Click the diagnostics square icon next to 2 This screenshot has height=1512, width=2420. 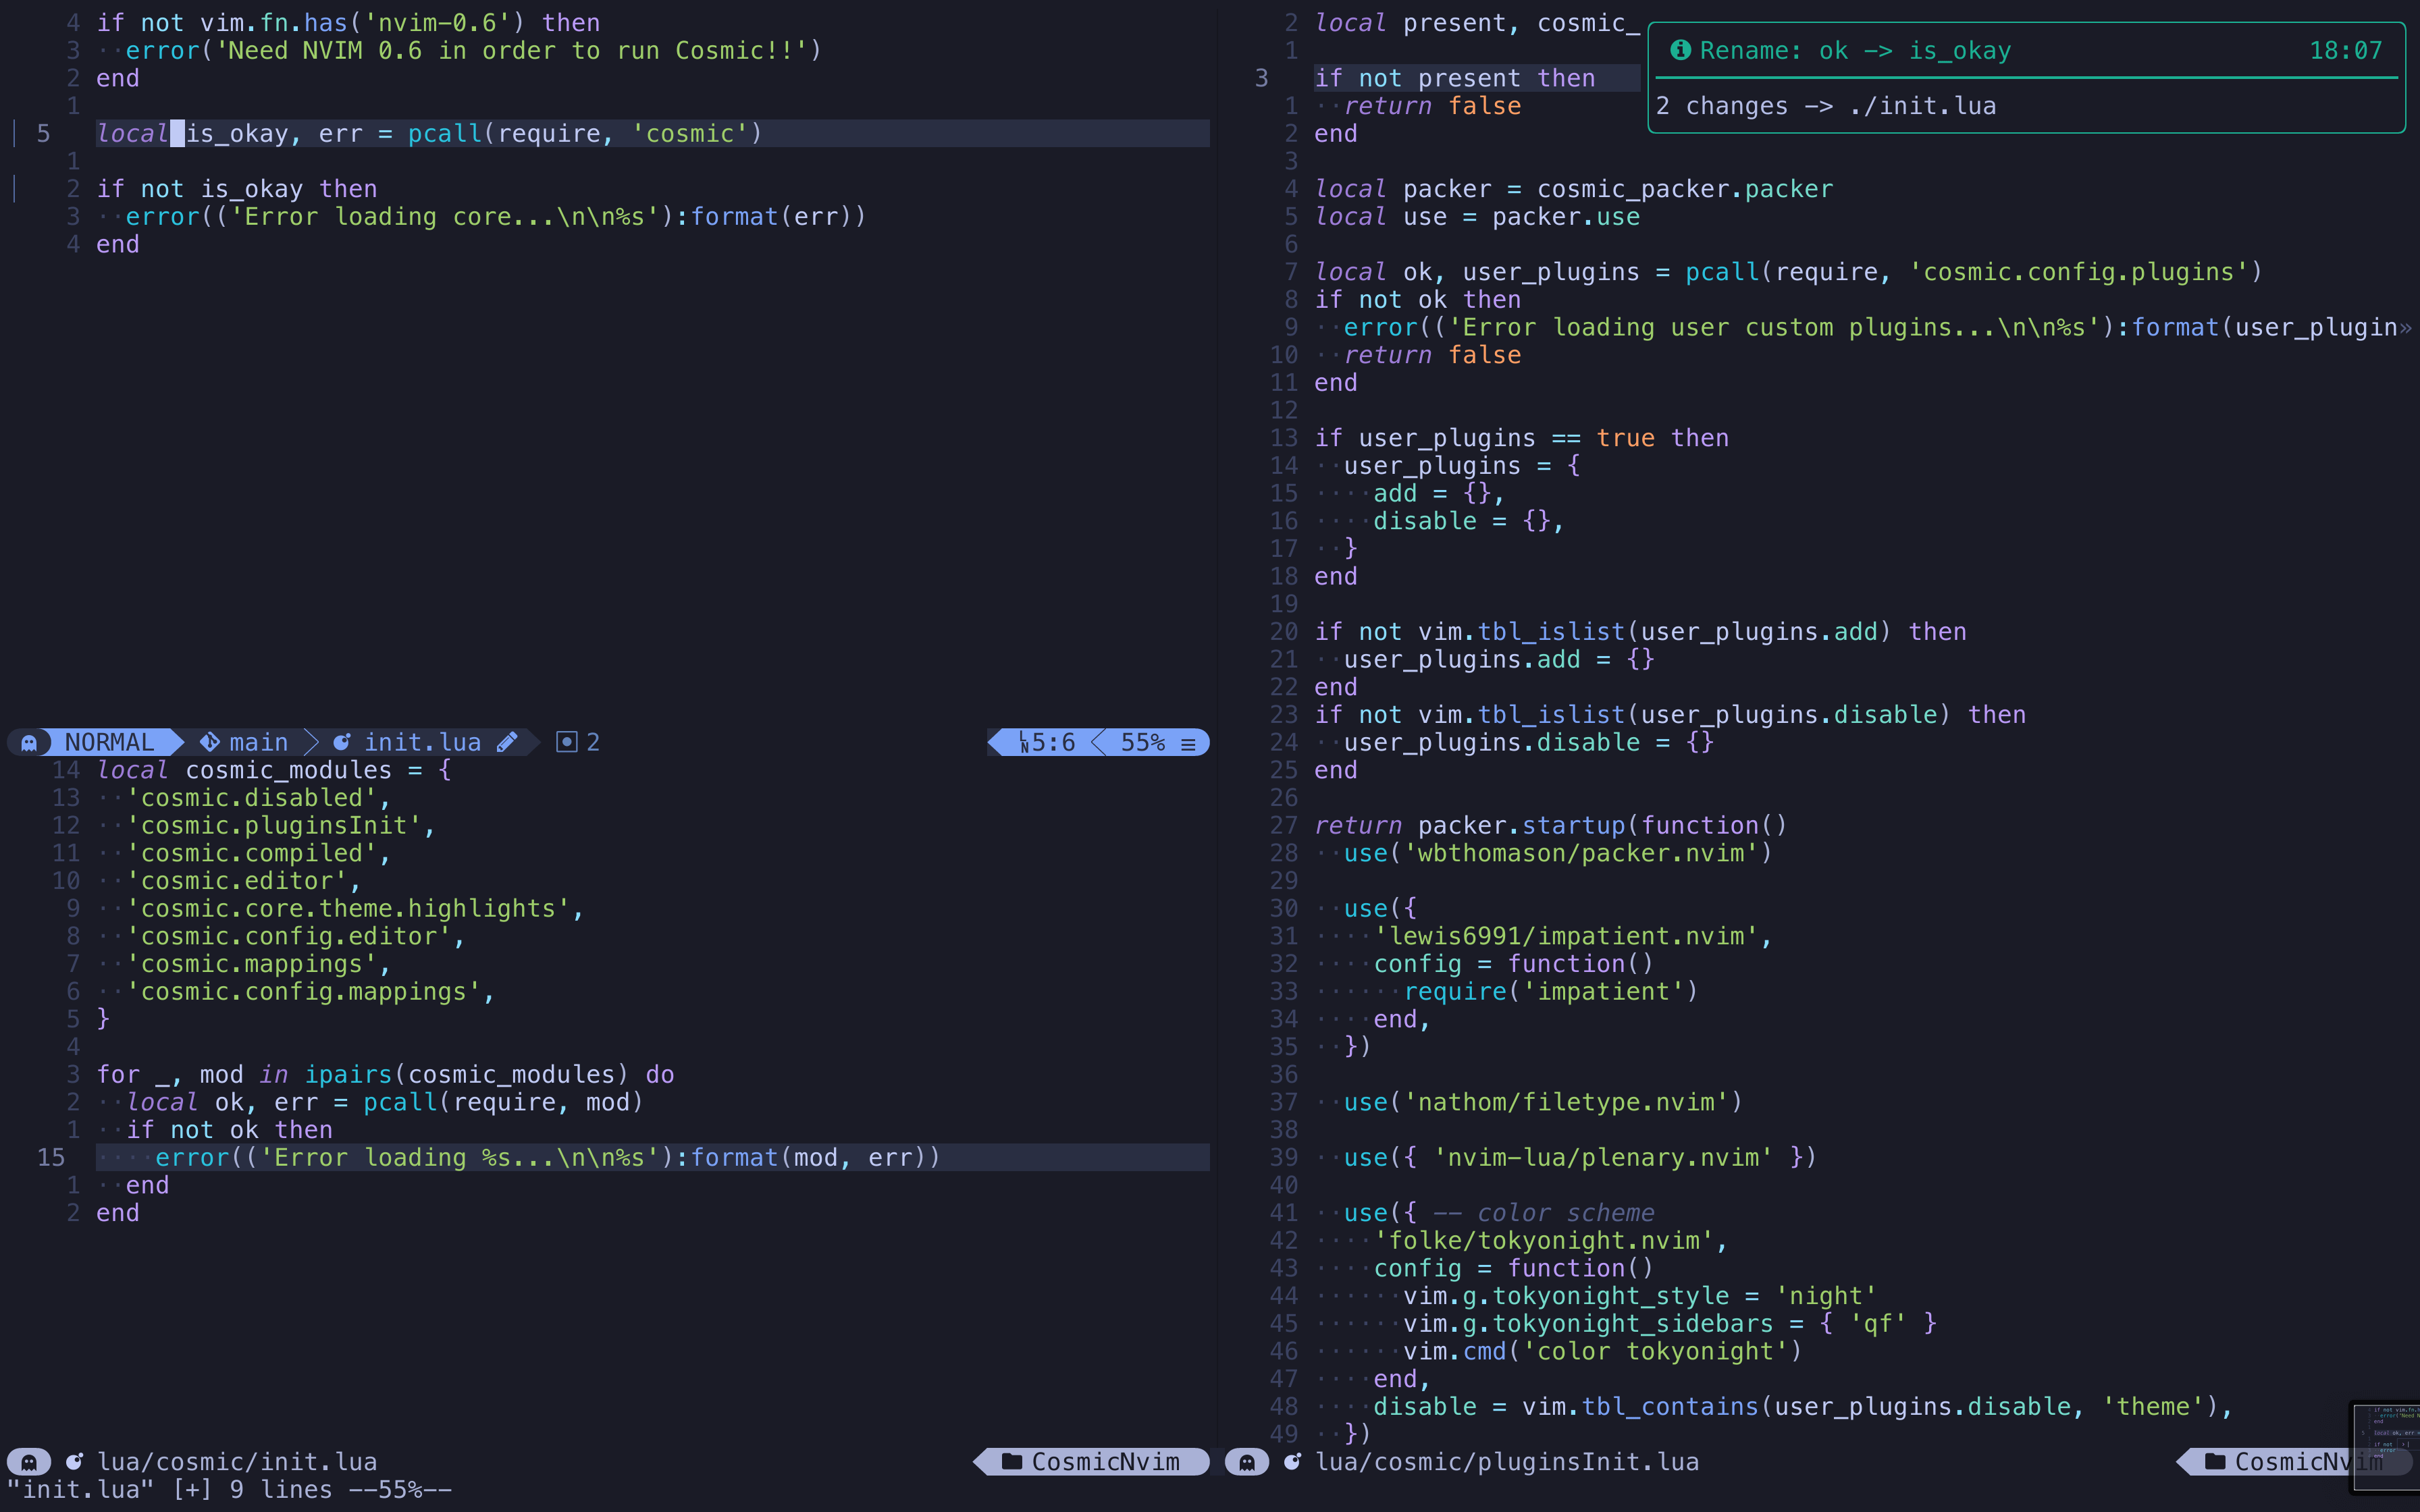[567, 742]
